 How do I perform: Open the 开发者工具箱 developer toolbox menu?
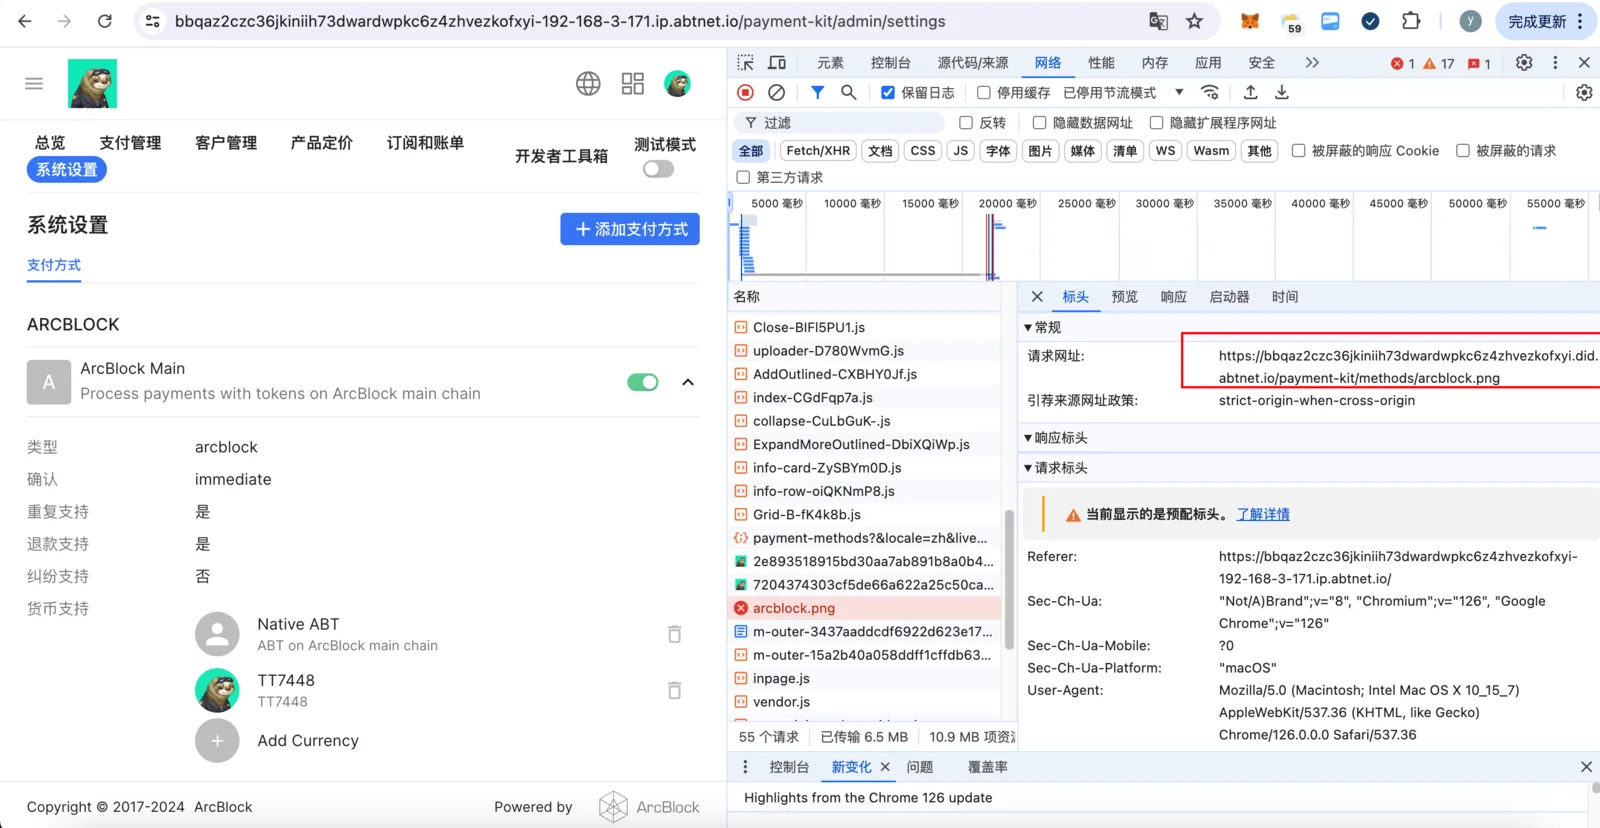pos(561,156)
